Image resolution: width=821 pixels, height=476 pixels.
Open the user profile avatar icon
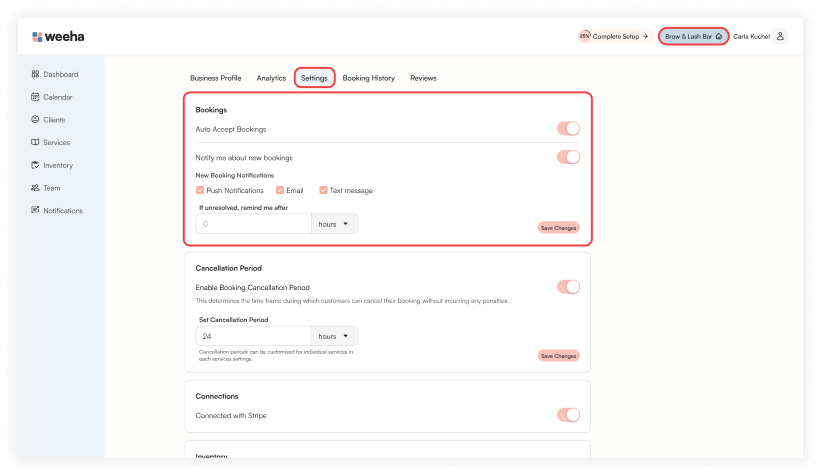click(x=780, y=36)
